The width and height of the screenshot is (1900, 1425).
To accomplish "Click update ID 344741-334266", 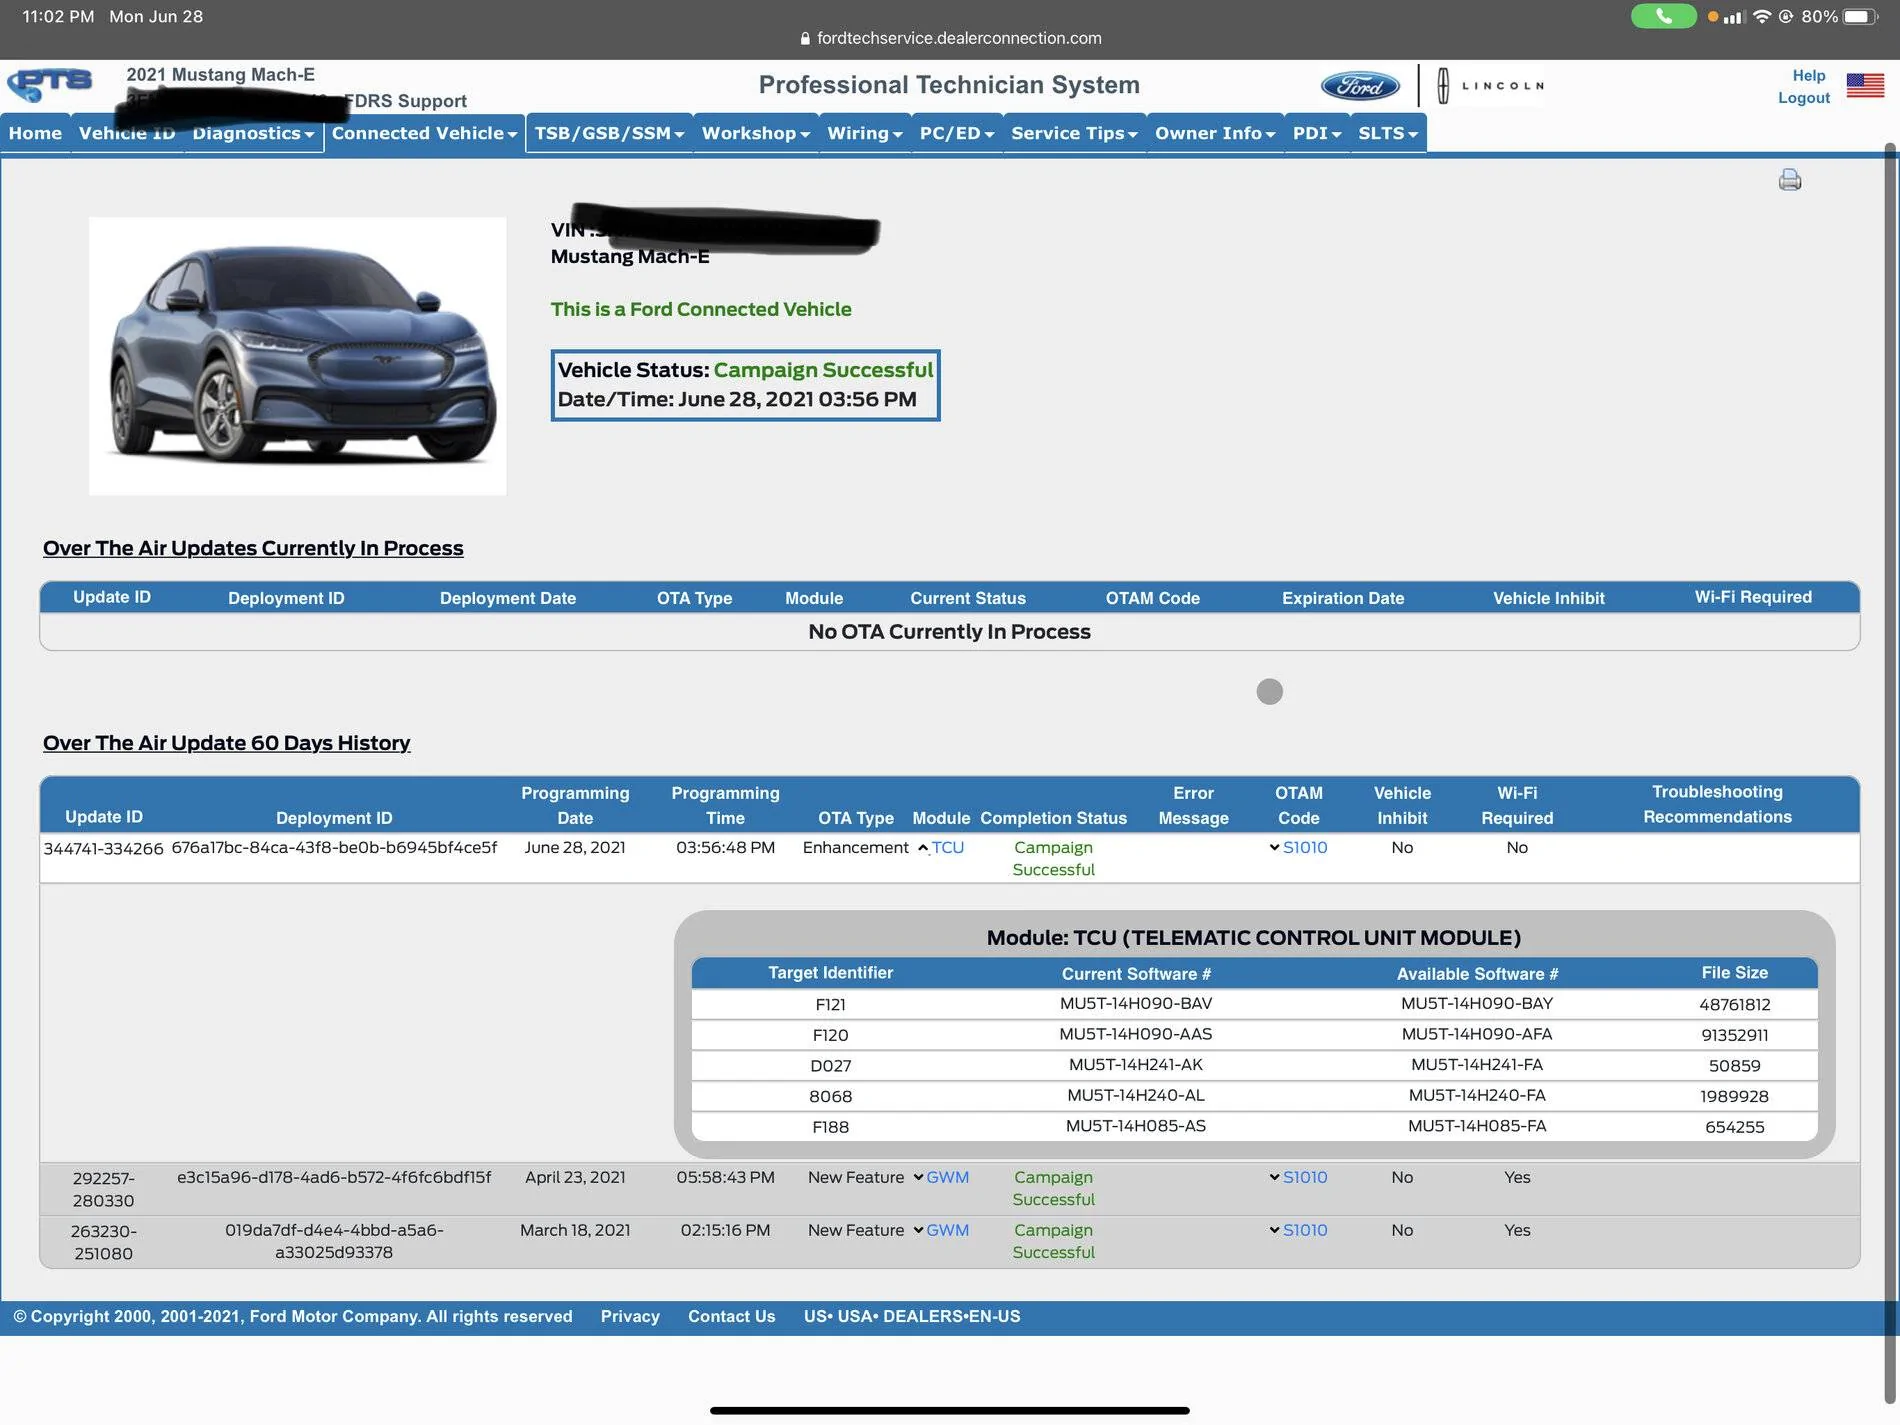I will point(103,848).
